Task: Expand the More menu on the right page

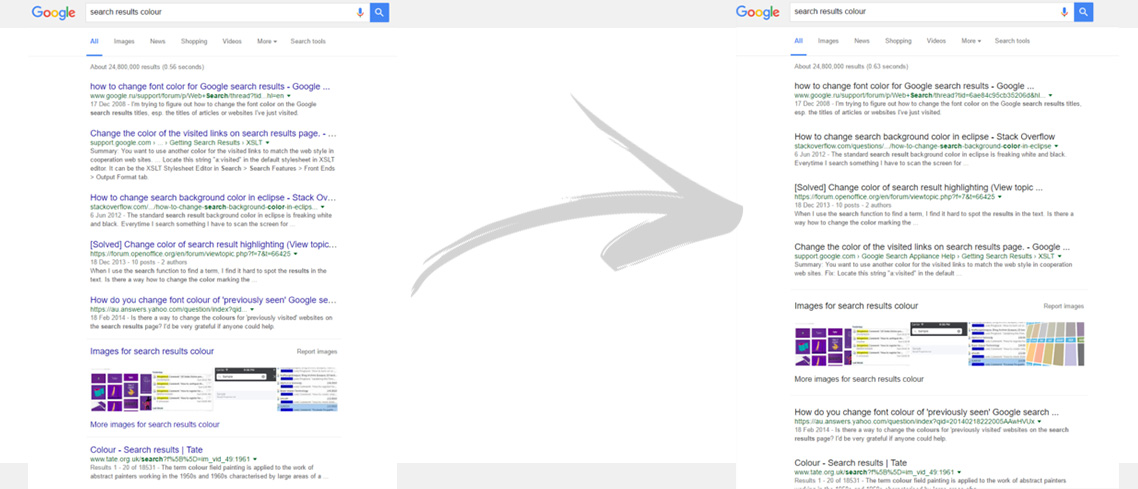Action: point(970,41)
